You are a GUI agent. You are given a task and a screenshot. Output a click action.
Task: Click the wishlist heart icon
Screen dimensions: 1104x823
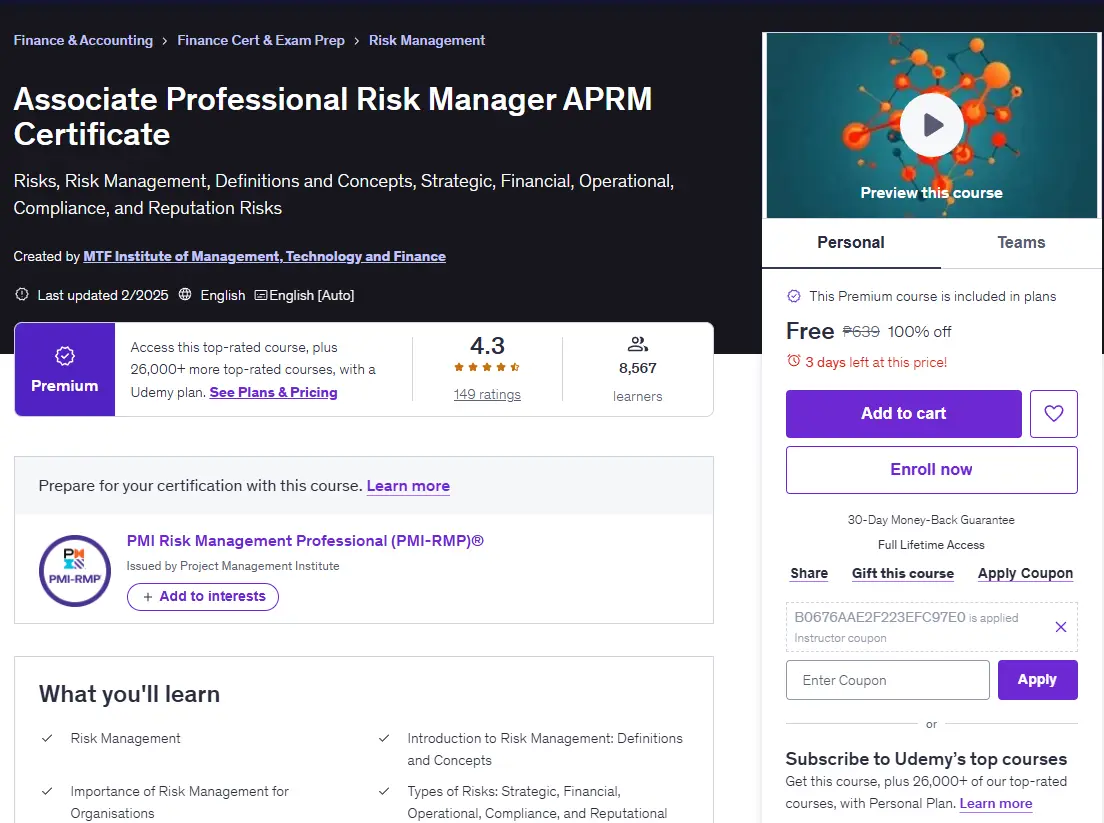[x=1053, y=414]
